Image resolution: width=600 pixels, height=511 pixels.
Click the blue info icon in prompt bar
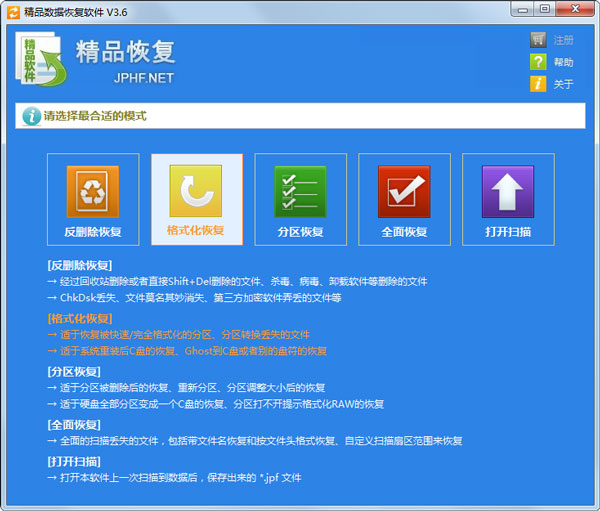click(x=31, y=116)
